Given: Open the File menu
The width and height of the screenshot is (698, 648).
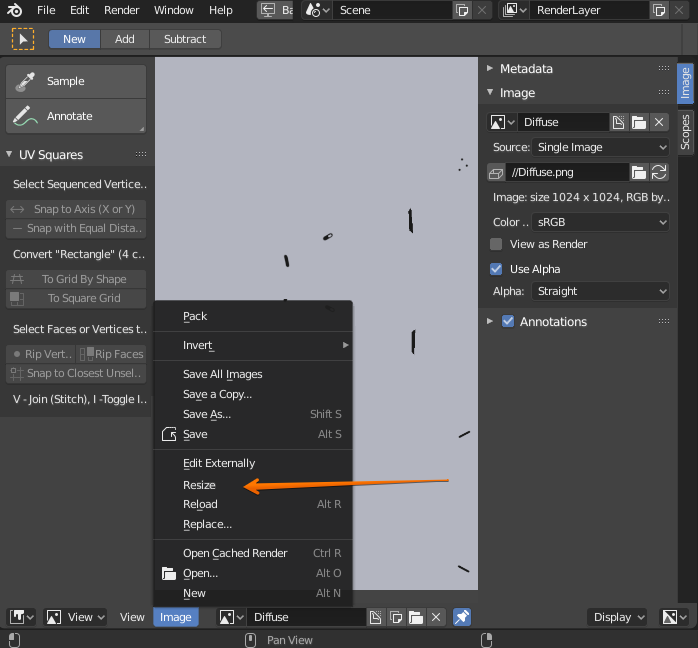Looking at the screenshot, I should pyautogui.click(x=46, y=10).
